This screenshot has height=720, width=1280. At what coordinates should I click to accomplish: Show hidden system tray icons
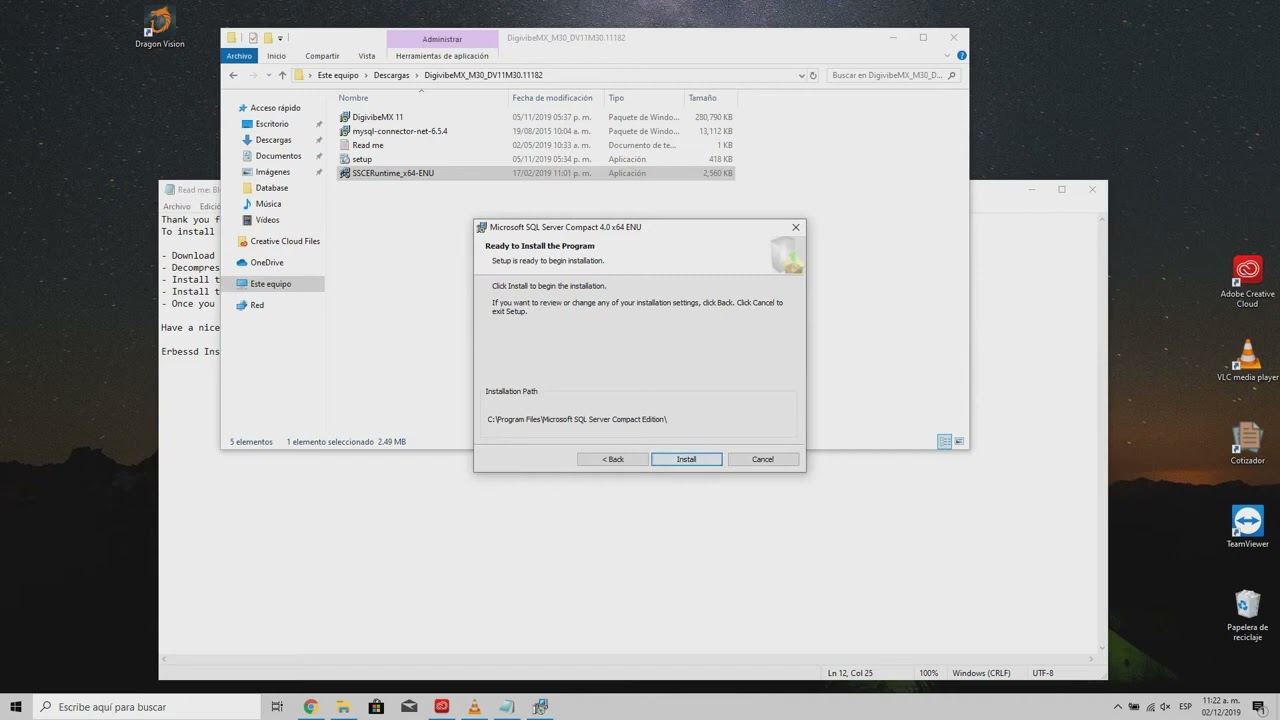[x=1118, y=707]
